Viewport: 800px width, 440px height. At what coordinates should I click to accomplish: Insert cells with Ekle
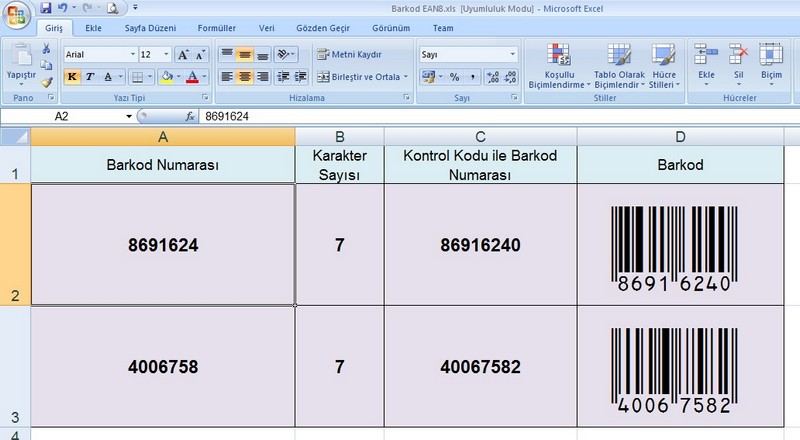coord(706,64)
